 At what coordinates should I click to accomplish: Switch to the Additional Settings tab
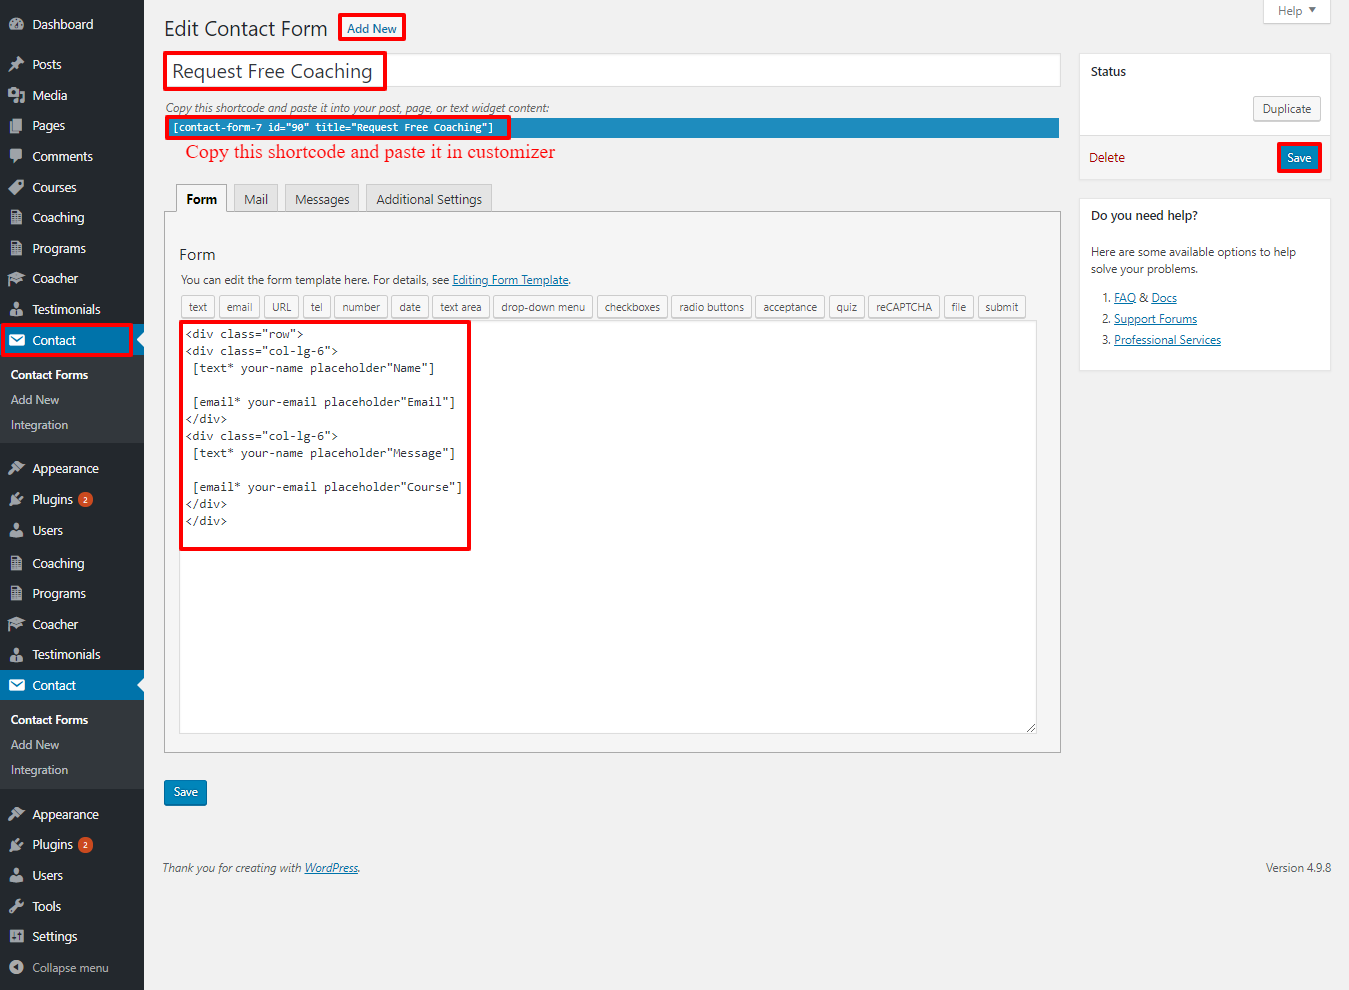(429, 199)
